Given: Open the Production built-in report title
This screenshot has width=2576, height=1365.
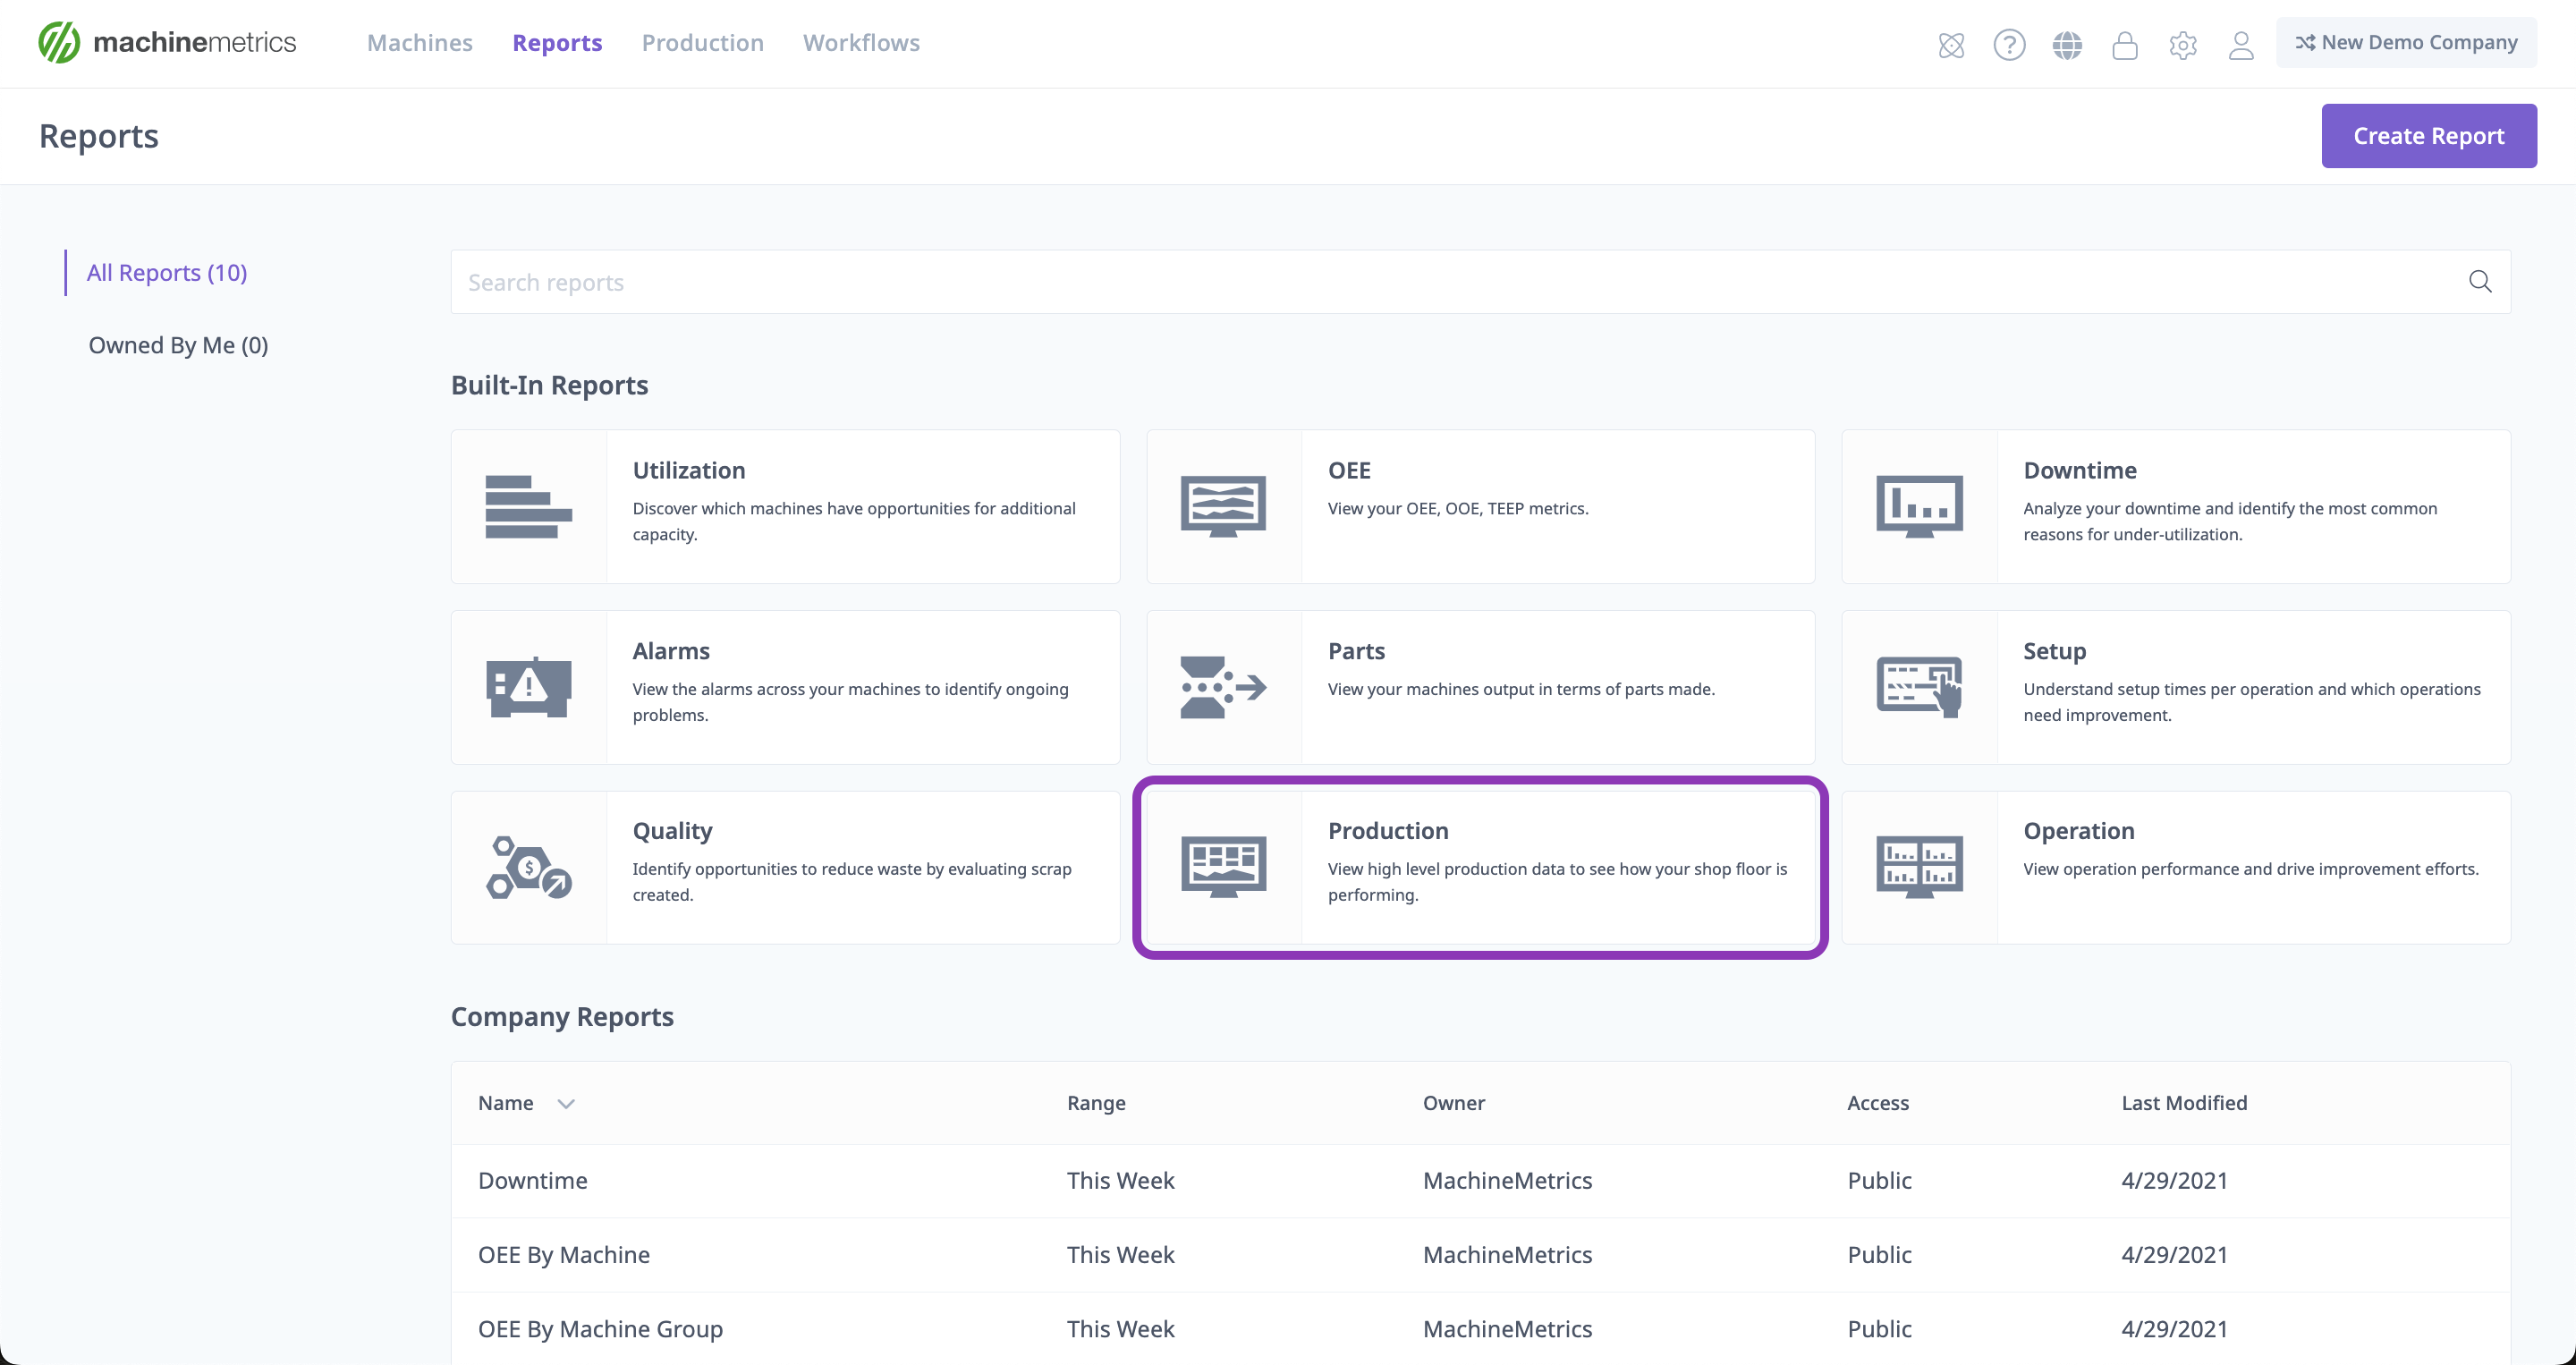Looking at the screenshot, I should [x=1388, y=831].
